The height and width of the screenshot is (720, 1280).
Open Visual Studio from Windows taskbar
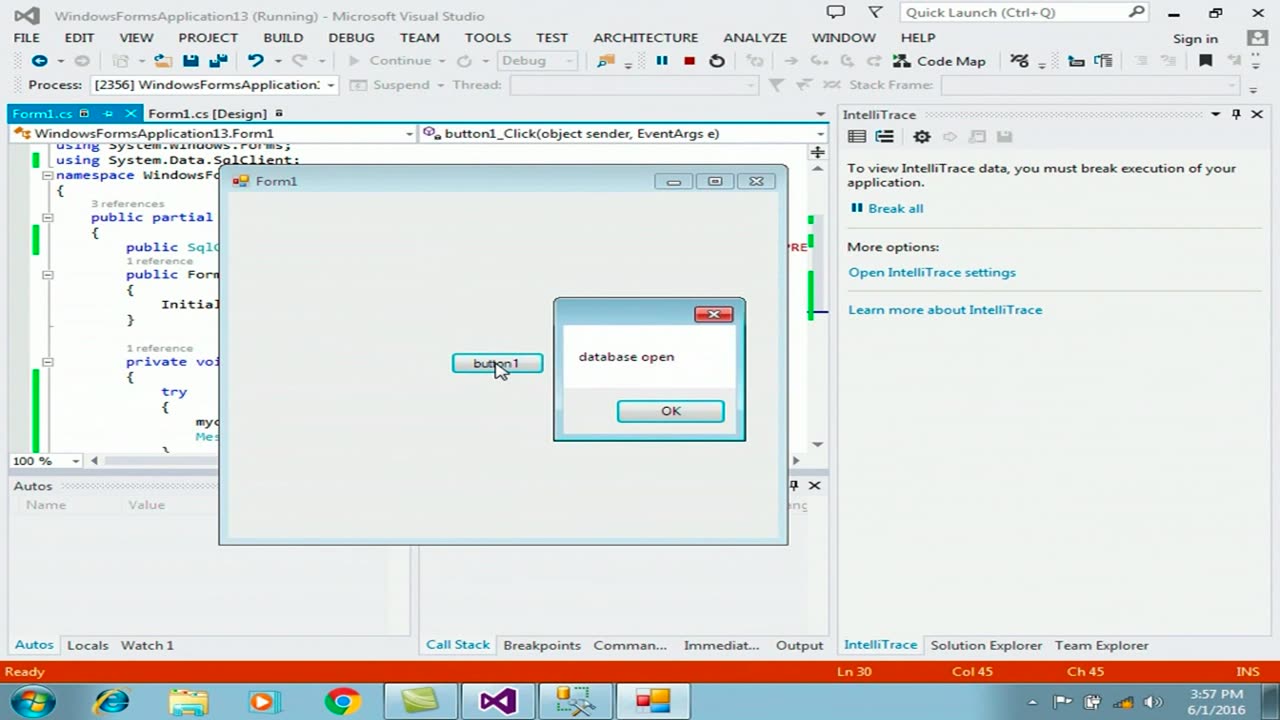497,701
